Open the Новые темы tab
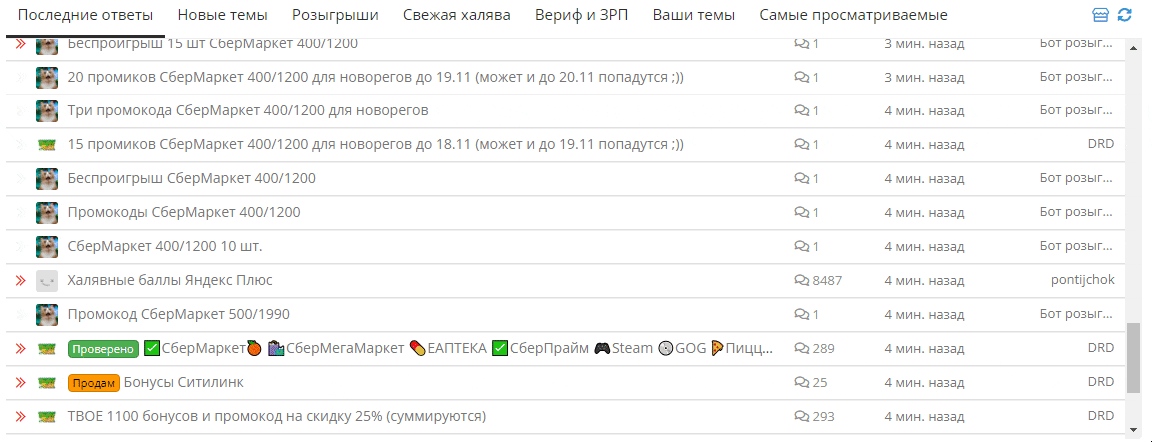This screenshot has height=442, width=1152. pyautogui.click(x=223, y=15)
